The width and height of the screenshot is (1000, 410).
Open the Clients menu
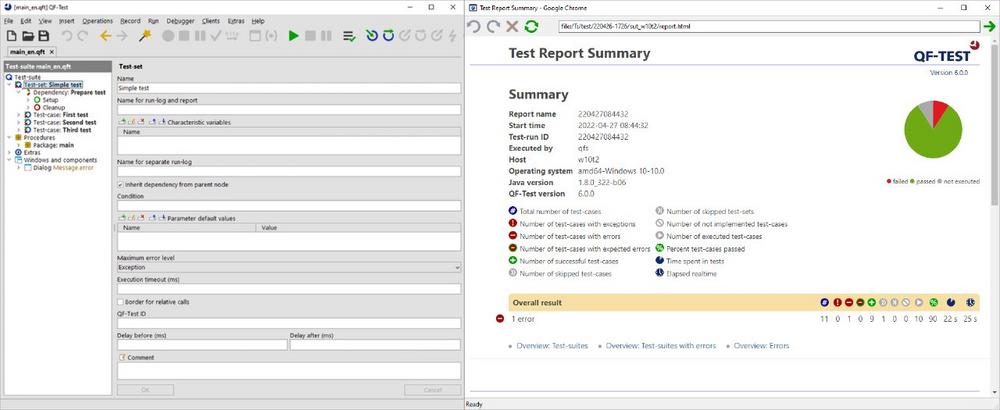(x=211, y=21)
